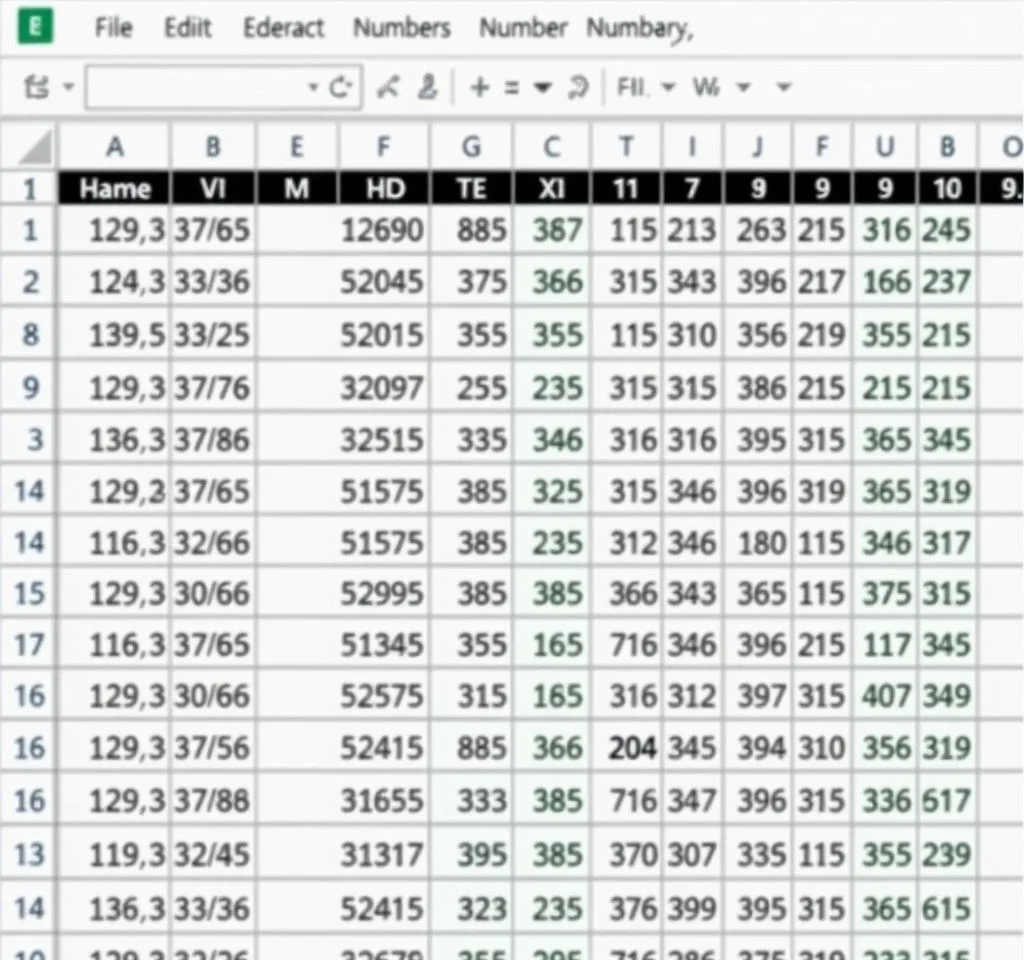Click the curved arrow icon before Fll.

[x=577, y=88]
